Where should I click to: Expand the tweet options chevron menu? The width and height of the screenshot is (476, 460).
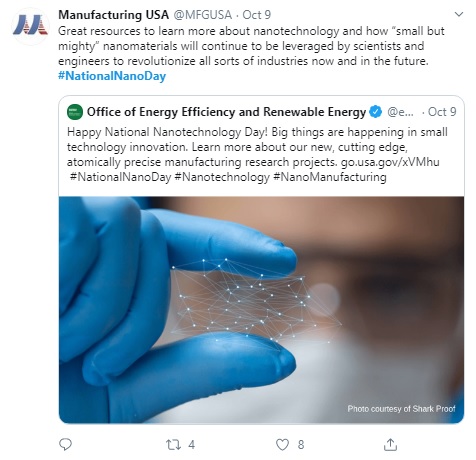point(459,14)
